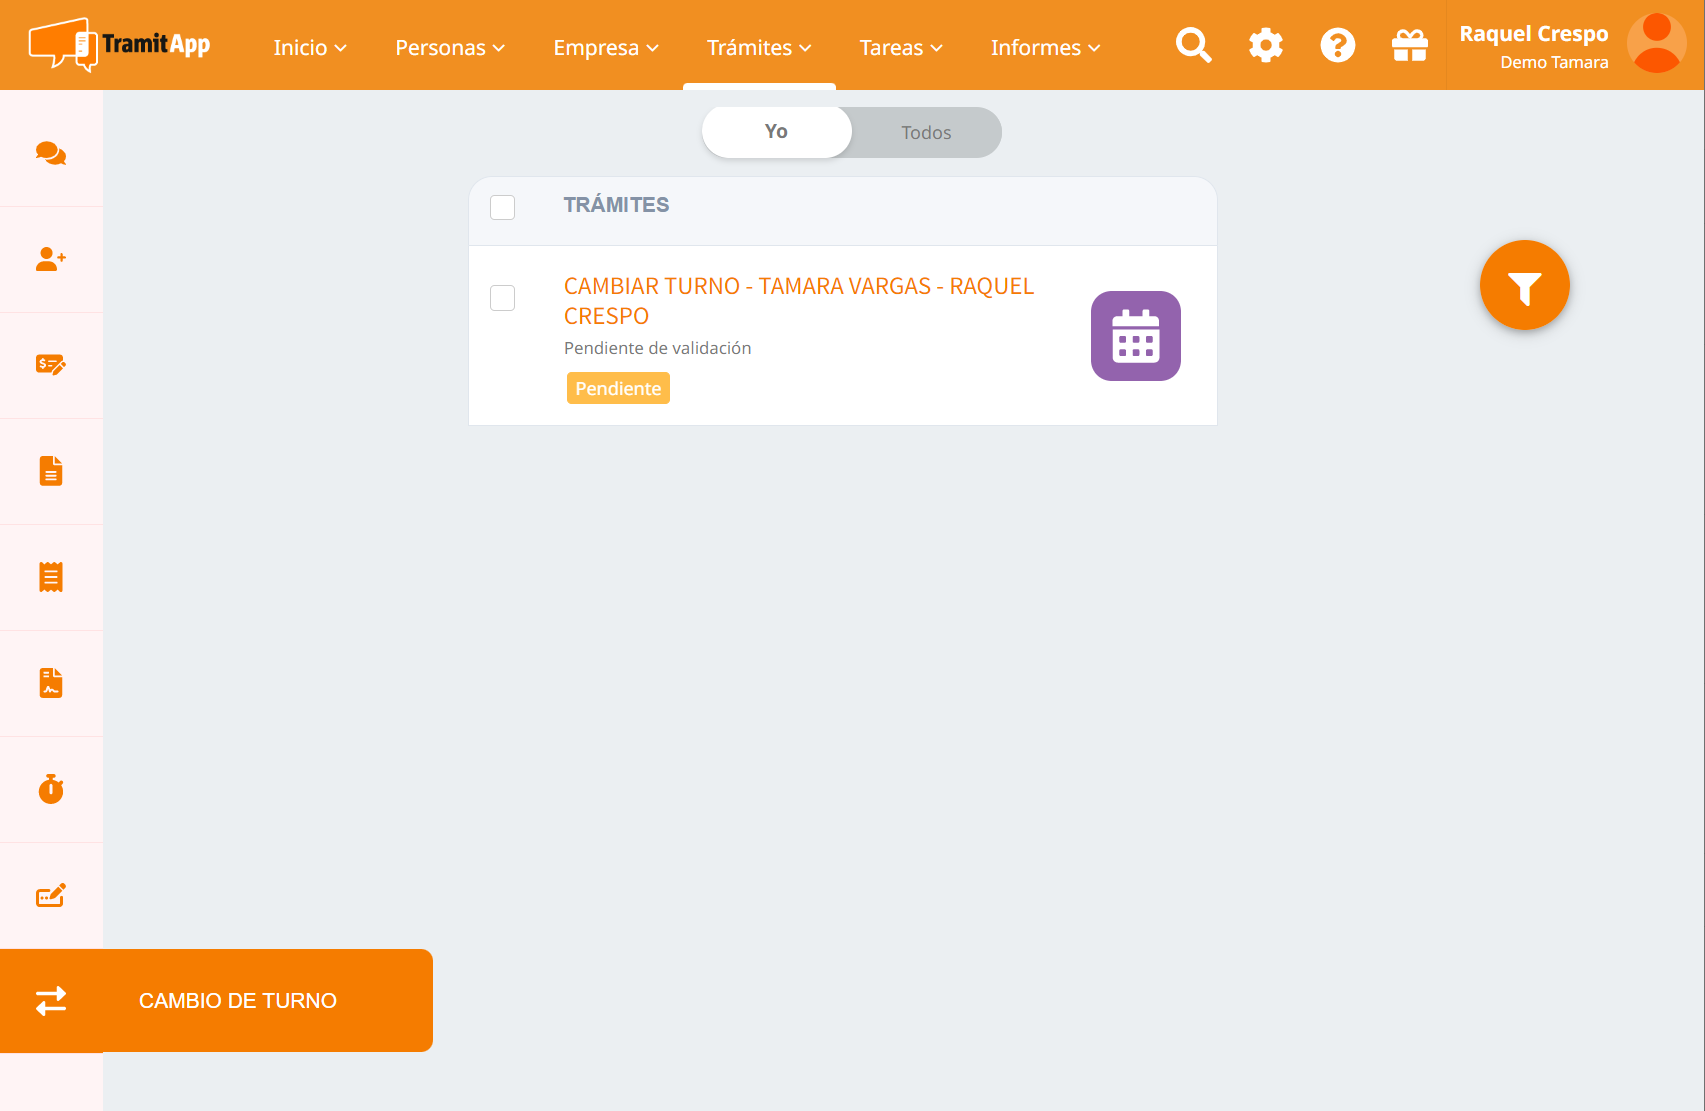
Task: Expand the Empresa dropdown menu
Action: tap(606, 48)
